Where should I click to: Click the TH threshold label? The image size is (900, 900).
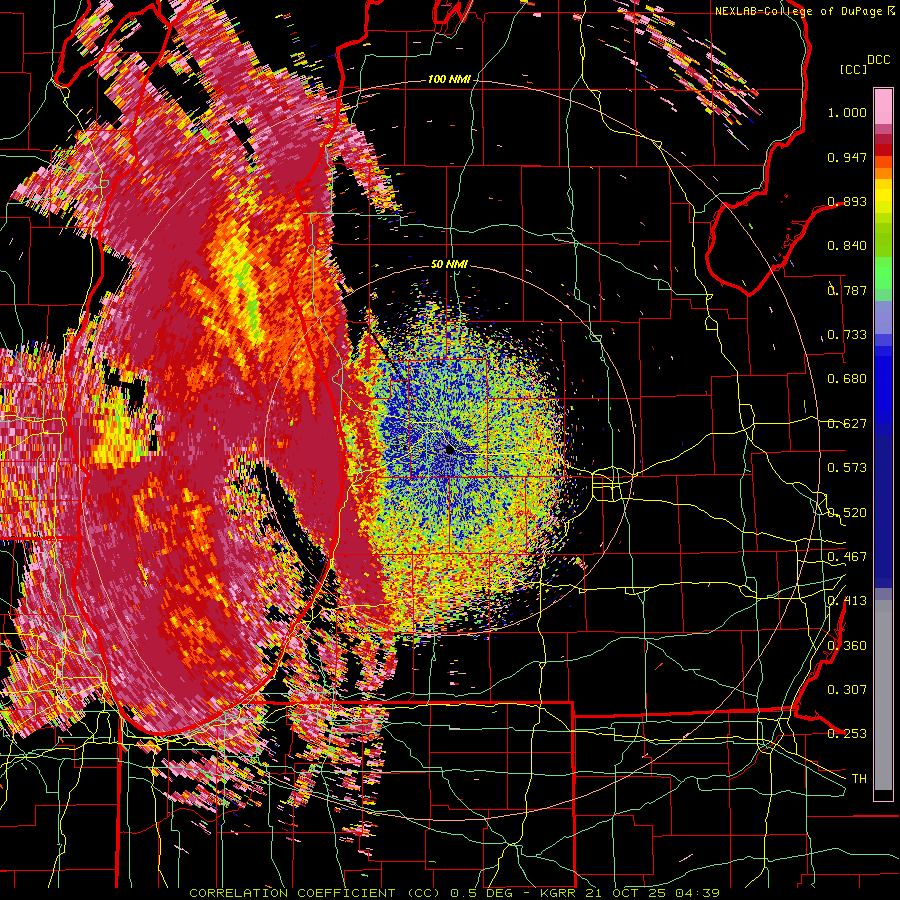click(x=859, y=779)
